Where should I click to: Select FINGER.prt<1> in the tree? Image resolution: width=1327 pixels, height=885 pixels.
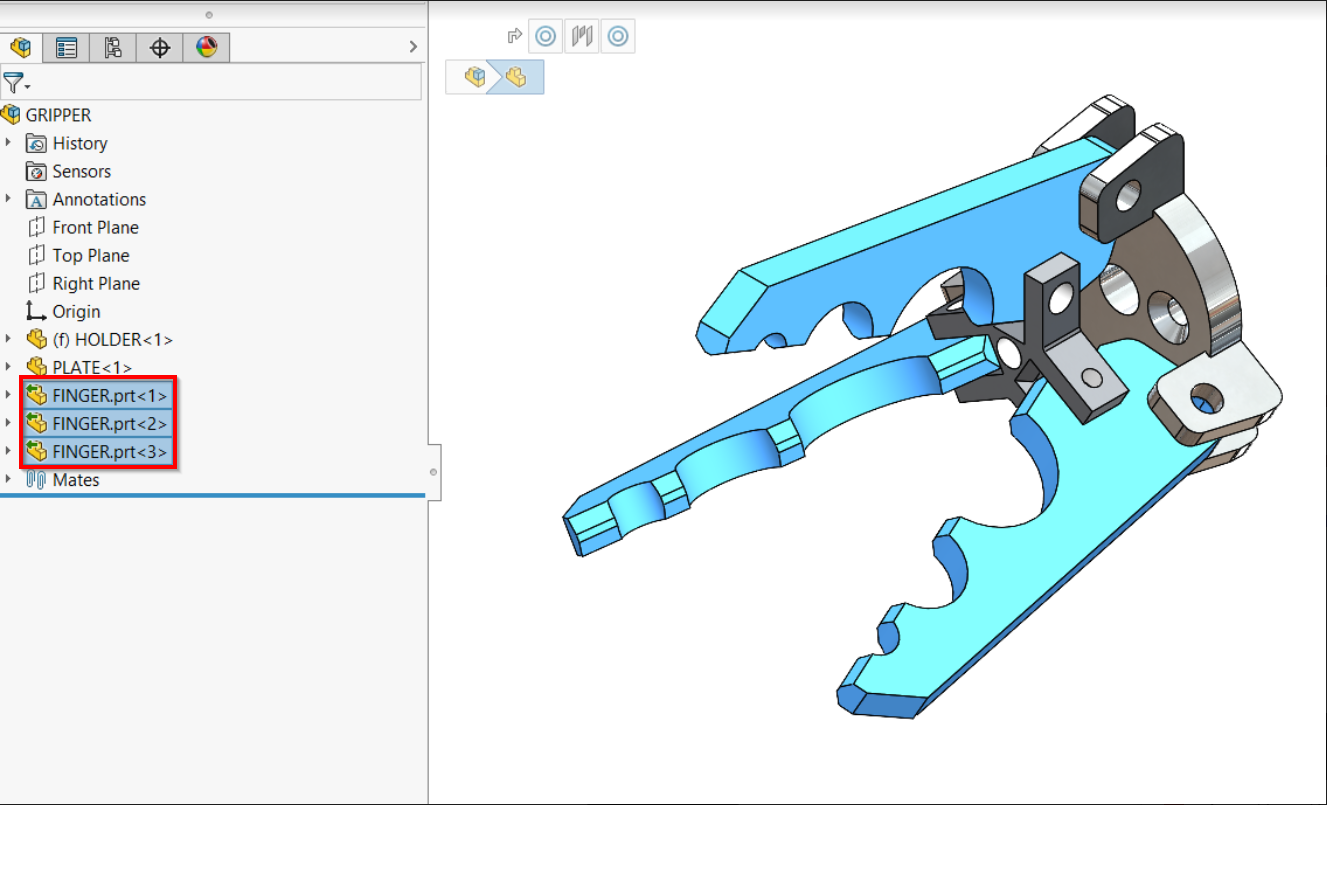110,395
